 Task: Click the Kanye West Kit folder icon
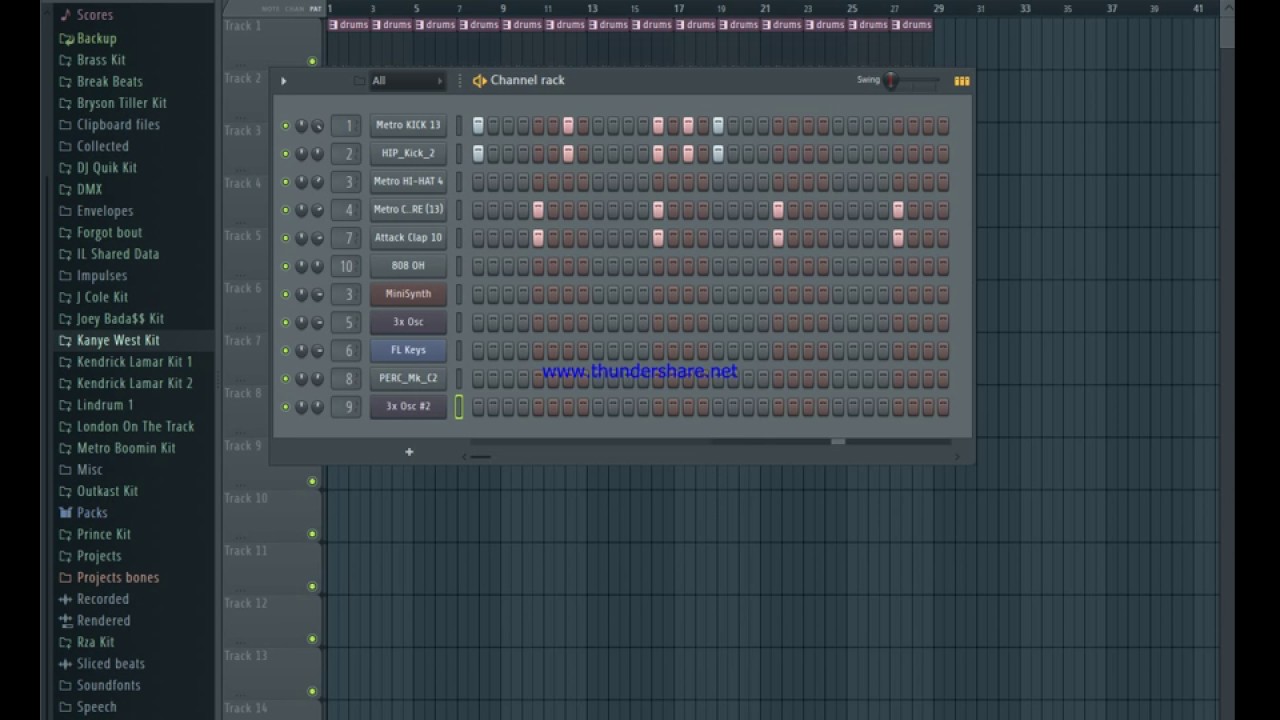pyautogui.click(x=65, y=341)
